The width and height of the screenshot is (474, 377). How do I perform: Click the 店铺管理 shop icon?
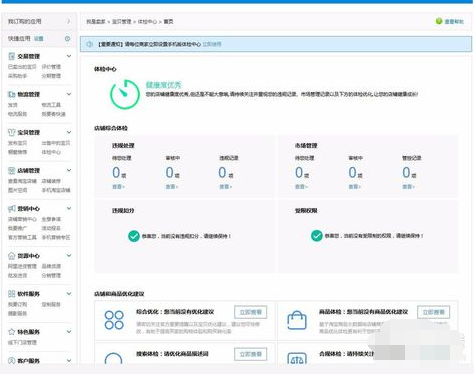pyautogui.click(x=12, y=170)
